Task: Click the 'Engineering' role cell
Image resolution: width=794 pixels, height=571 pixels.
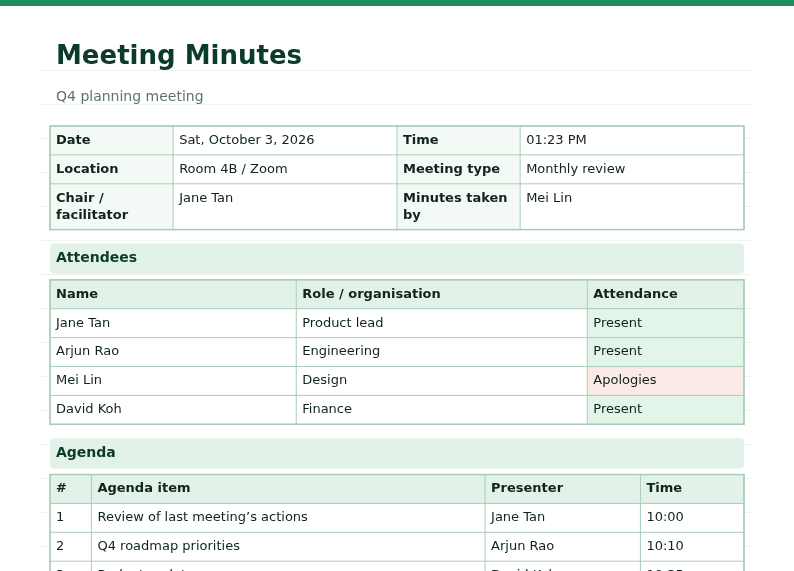Action: click(x=442, y=352)
